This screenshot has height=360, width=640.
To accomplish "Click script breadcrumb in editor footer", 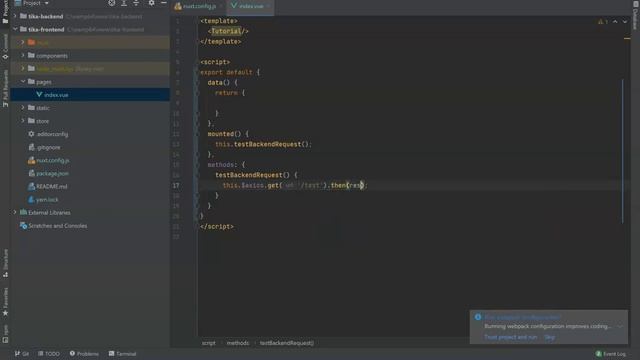I will point(209,343).
